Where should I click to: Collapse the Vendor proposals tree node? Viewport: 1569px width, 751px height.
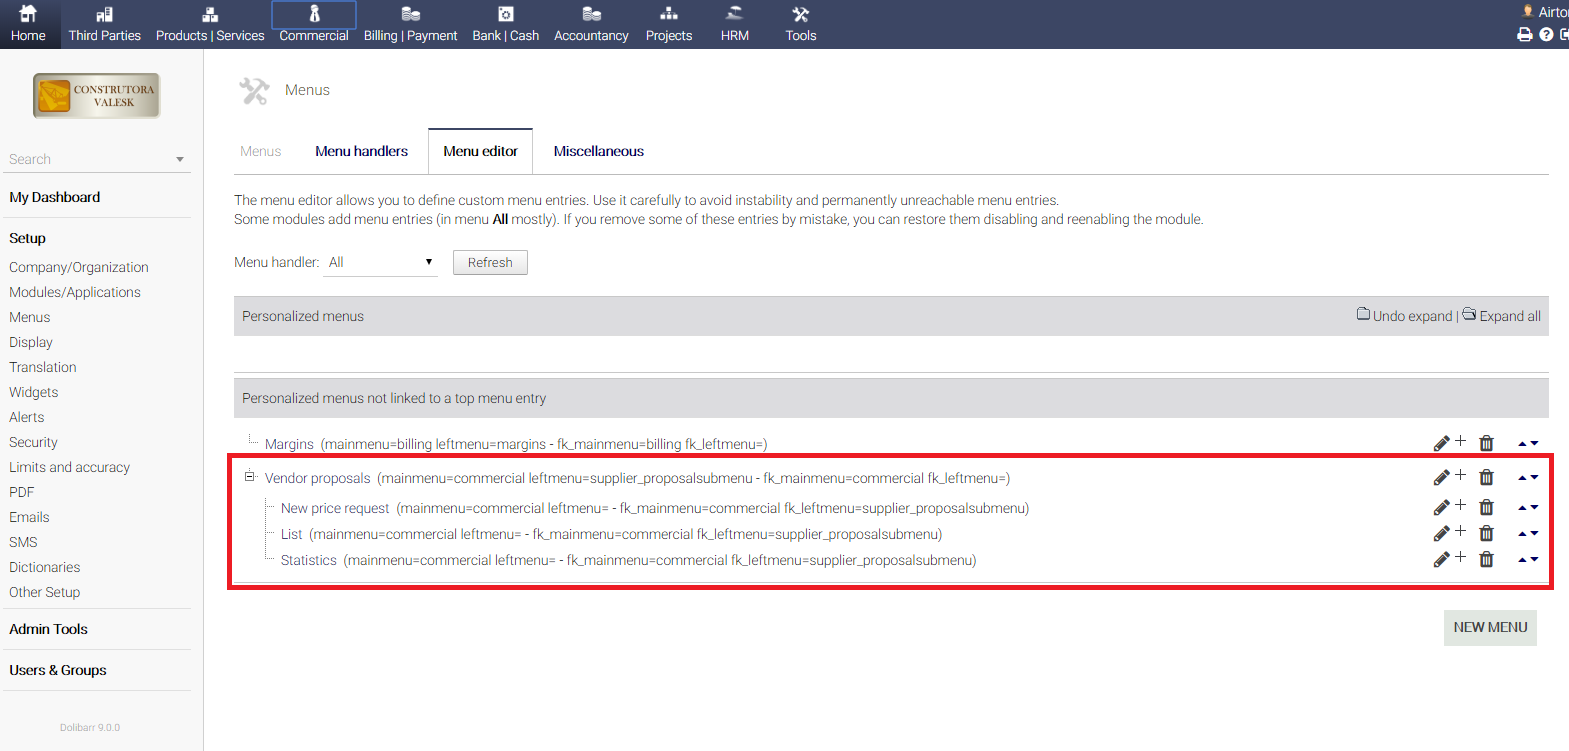249,477
